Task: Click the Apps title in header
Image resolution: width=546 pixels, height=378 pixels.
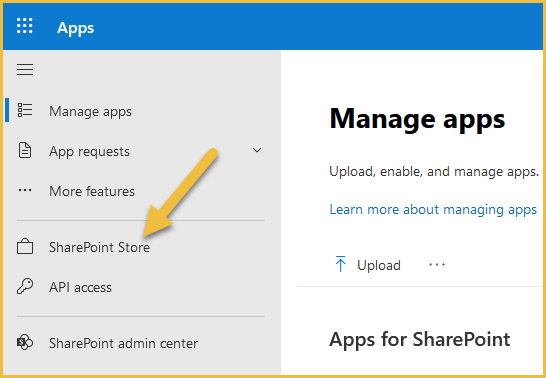Action: (x=76, y=28)
